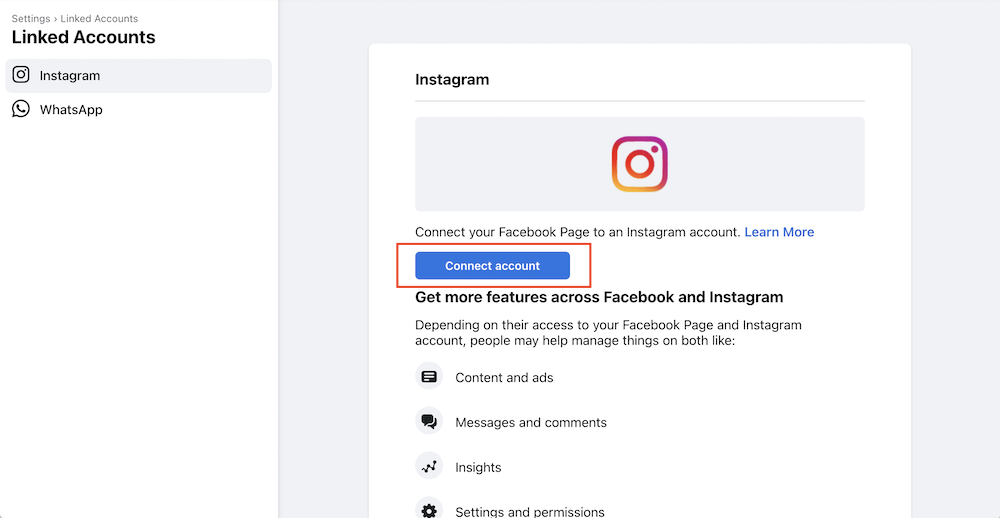This screenshot has height=518, width=1000.
Task: Click the Content and ads label
Action: [x=504, y=378]
